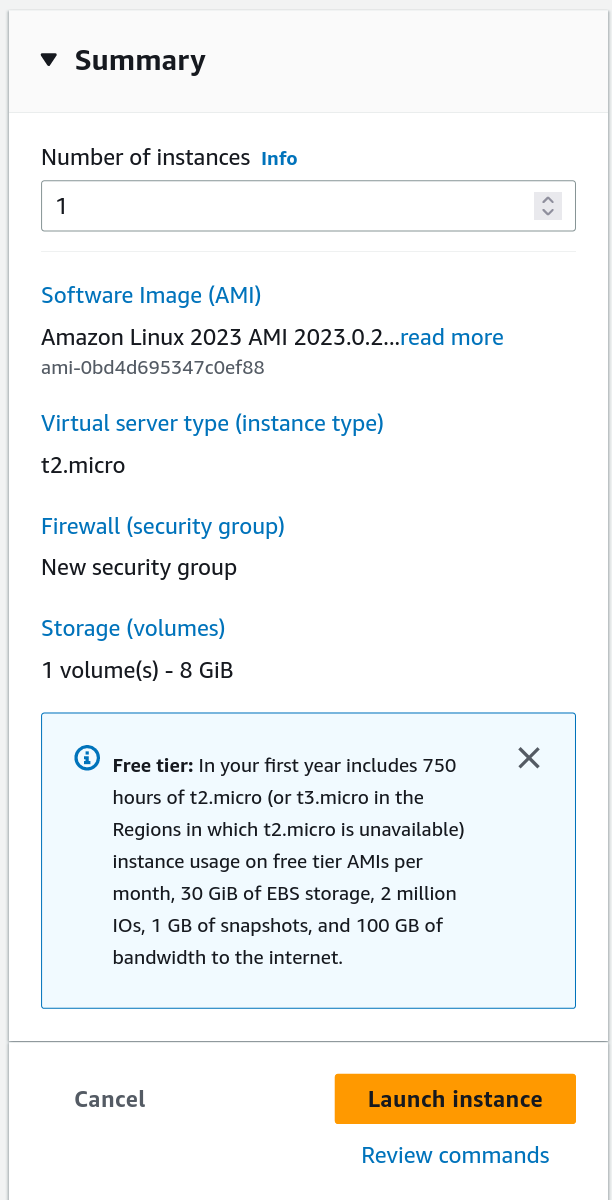Viewport: 612px width, 1200px height.
Task: Decrease instance count with down arrow
Action: pos(547,212)
